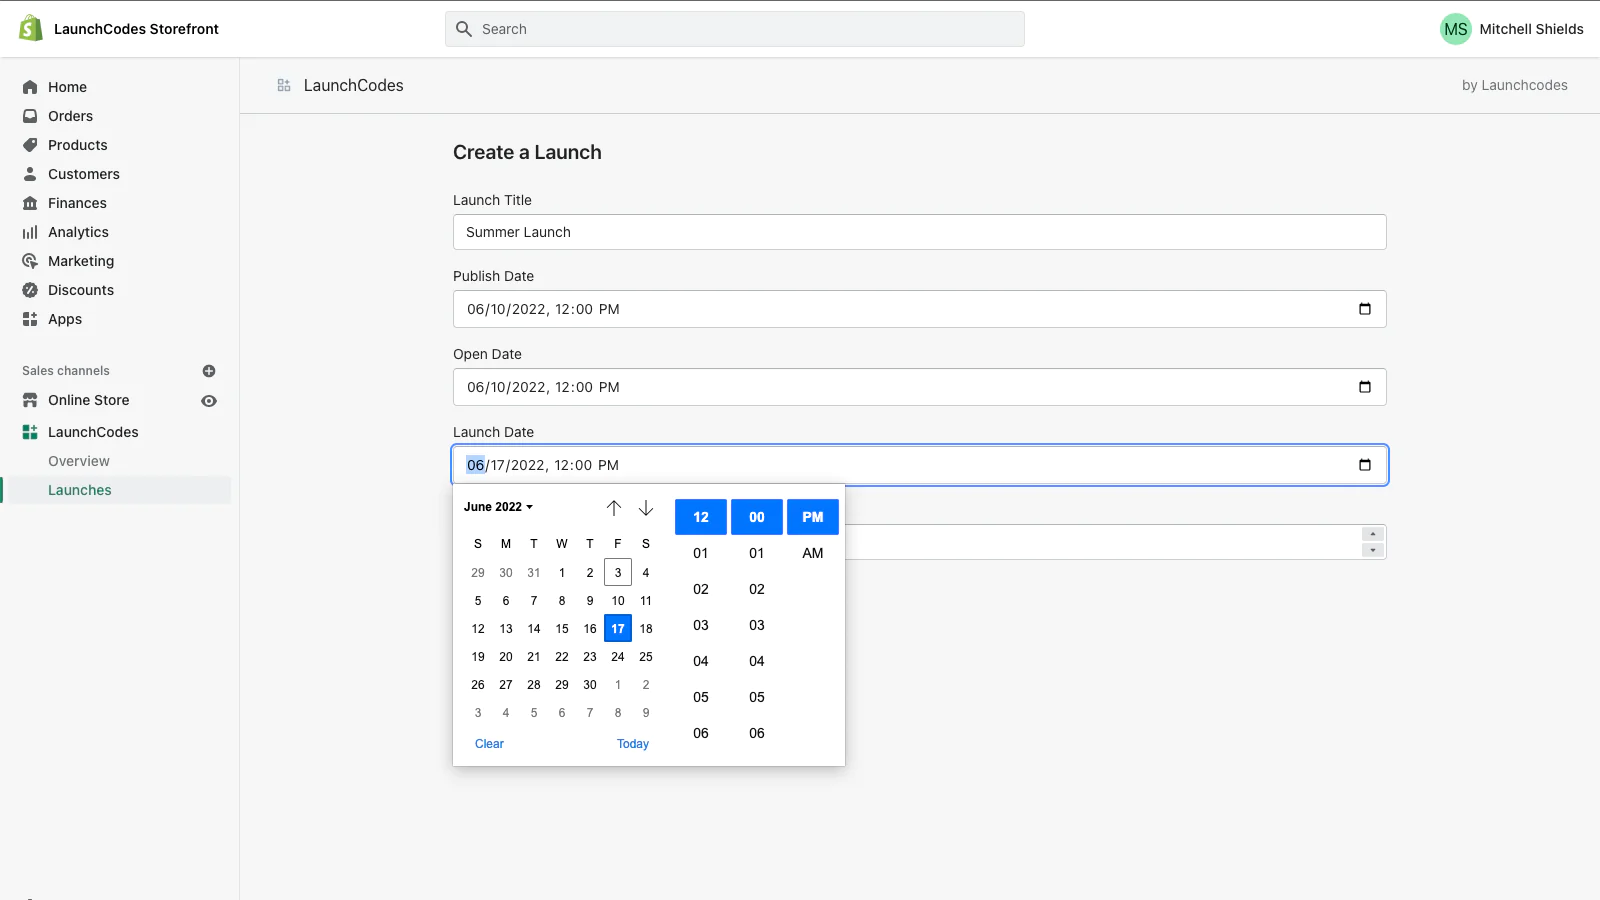Select June 17 in calendar
Image resolution: width=1600 pixels, height=900 pixels.
(618, 629)
